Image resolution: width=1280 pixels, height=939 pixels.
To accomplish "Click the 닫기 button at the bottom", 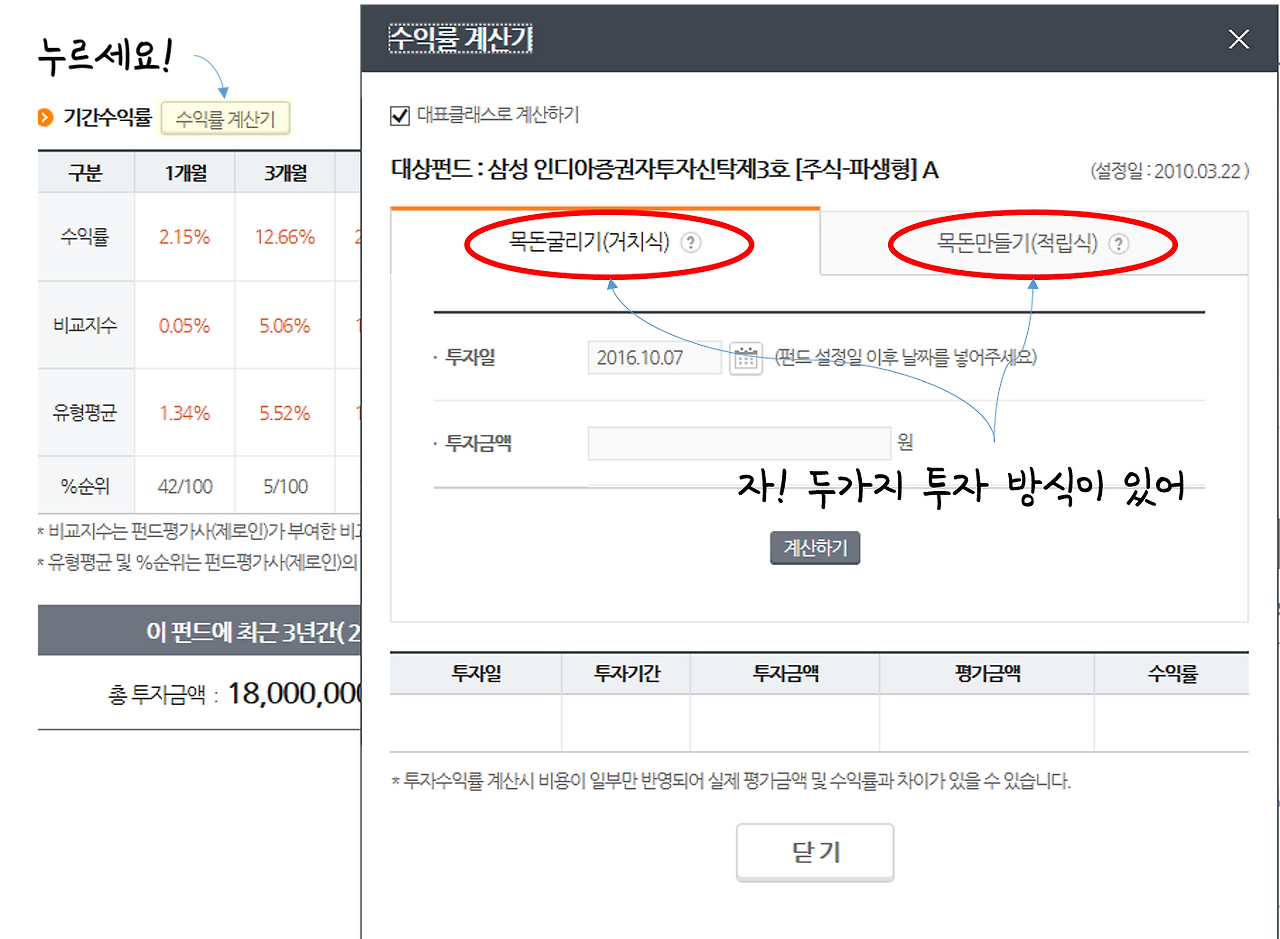I will pyautogui.click(x=815, y=851).
